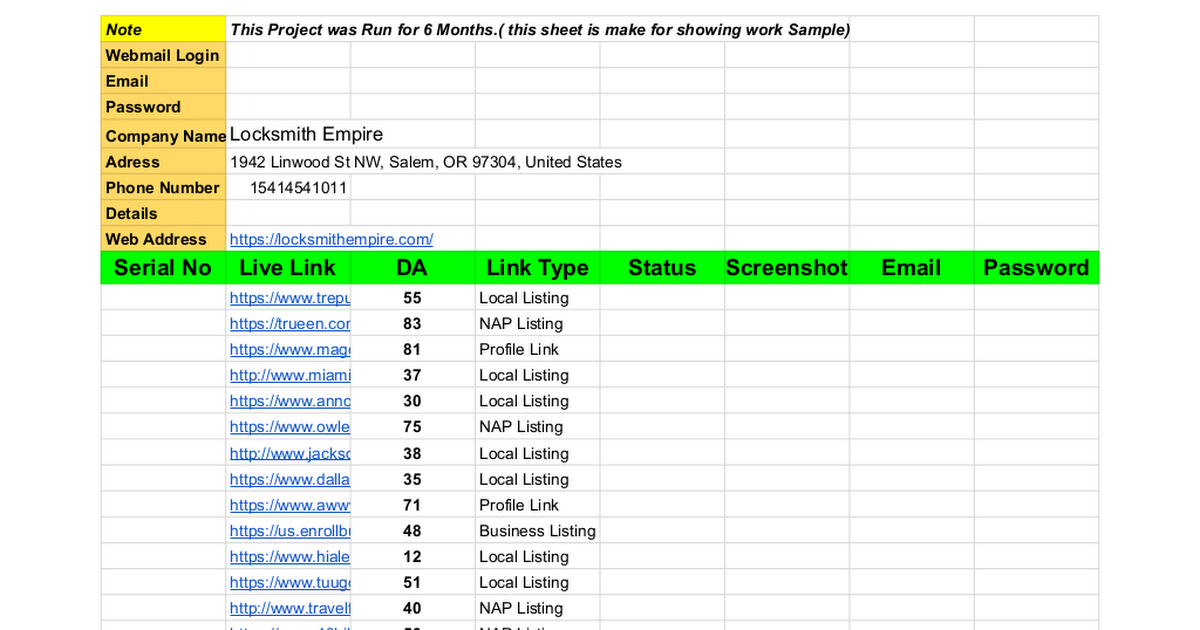Open the https://www.mag live link

click(x=290, y=350)
